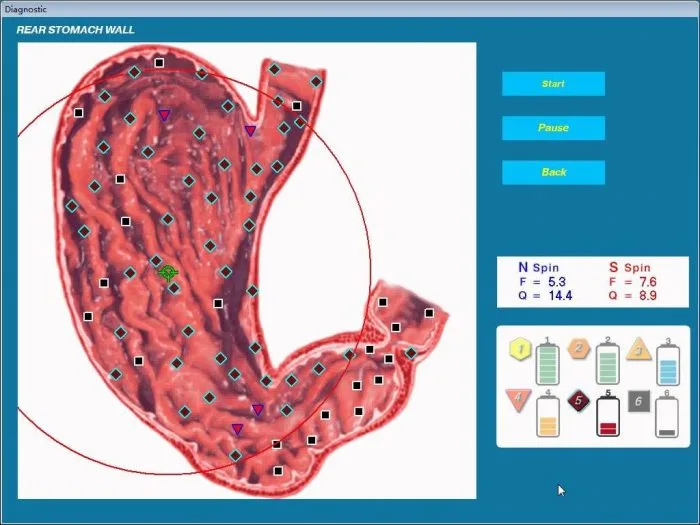The image size is (700, 525).
Task: Select the orange hexagon level 2 icon
Action: pyautogui.click(x=578, y=349)
